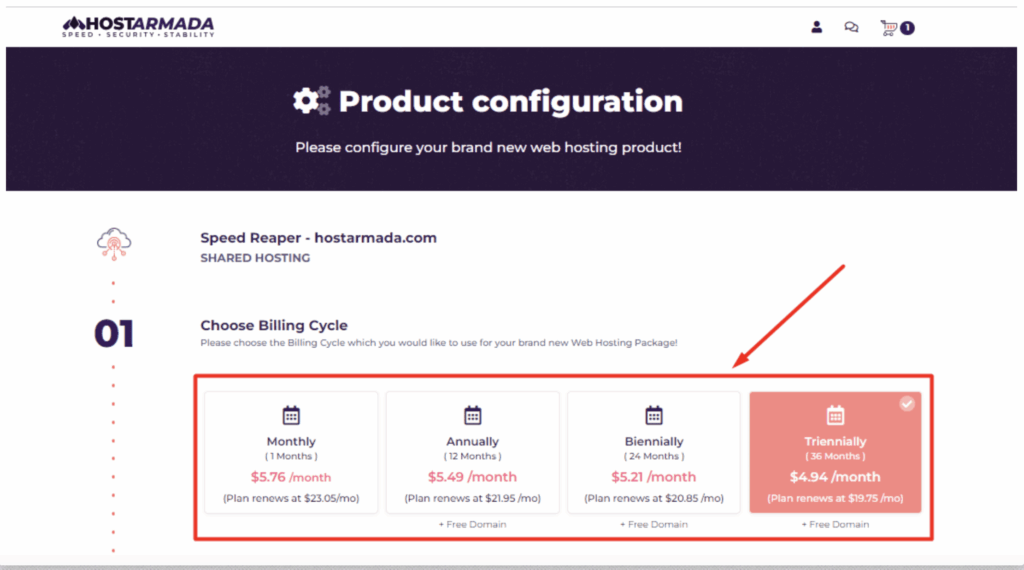Click the Biennially calendar icon
The image size is (1024, 570).
[x=654, y=415]
